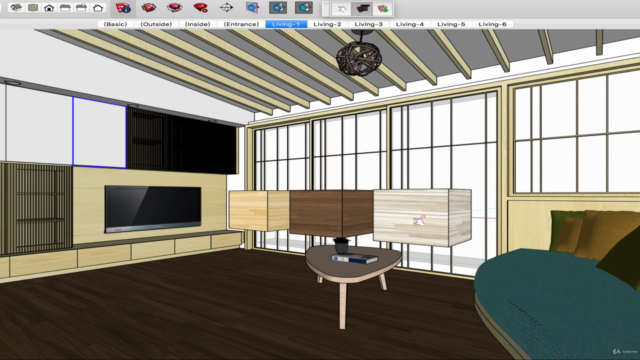Switch to the Front view house icon
The width and height of the screenshot is (640, 360).
(49, 7)
